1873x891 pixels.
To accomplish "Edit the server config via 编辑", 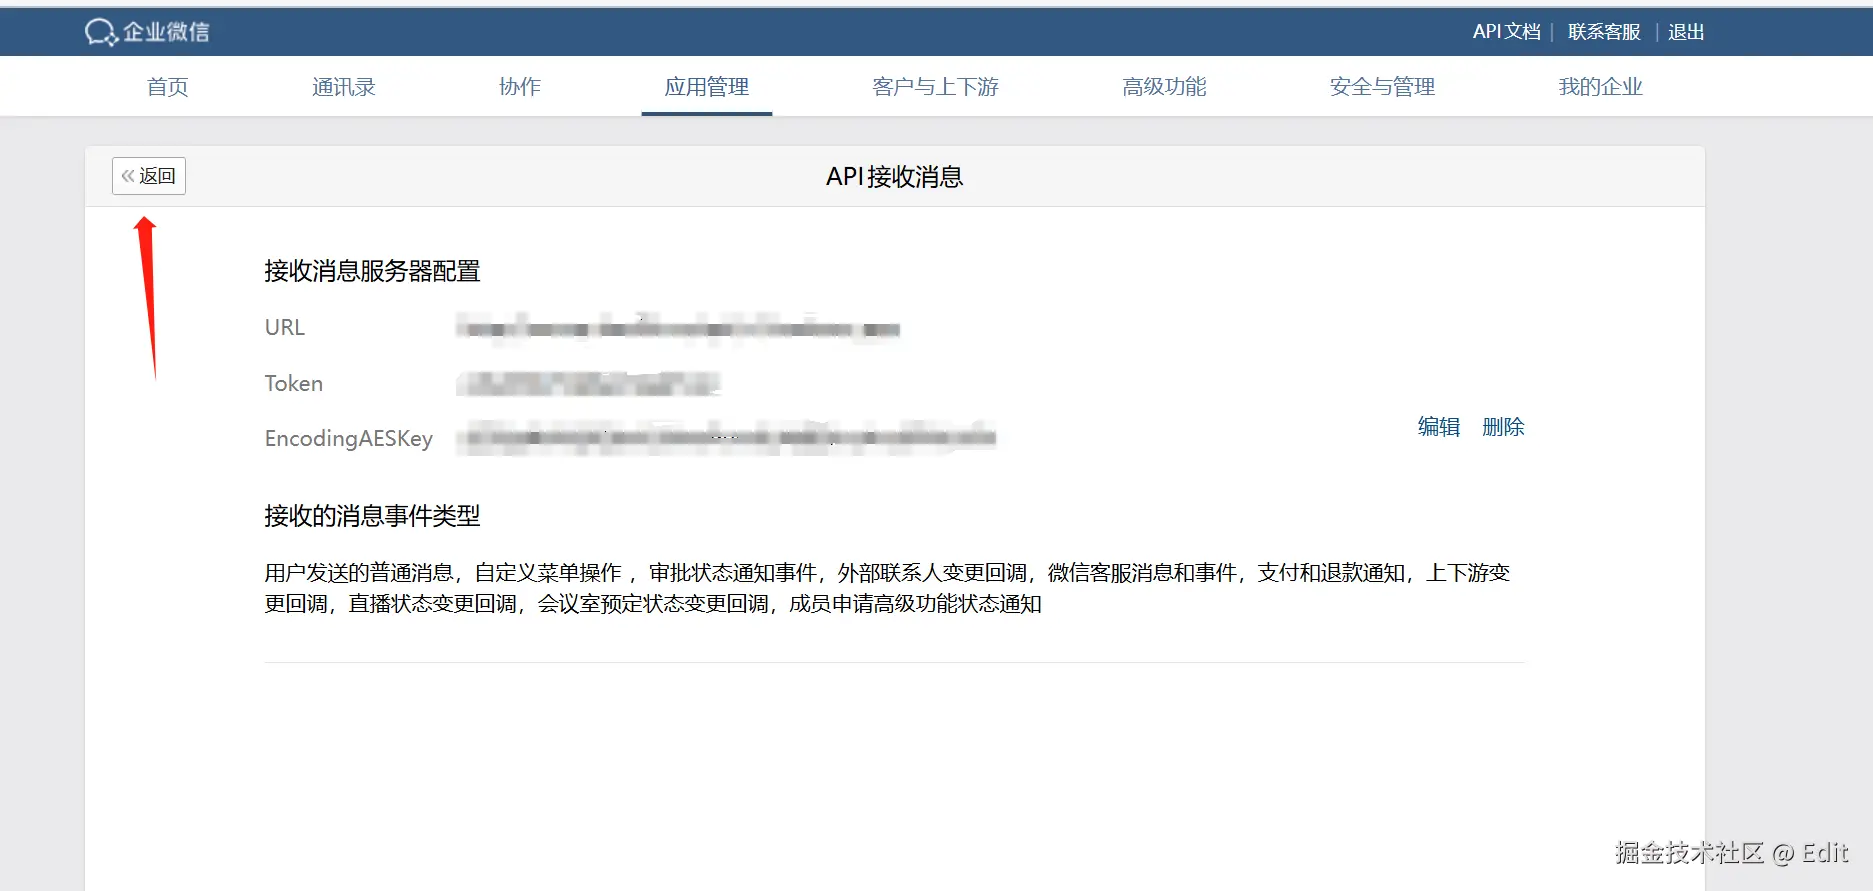I will click(x=1439, y=427).
